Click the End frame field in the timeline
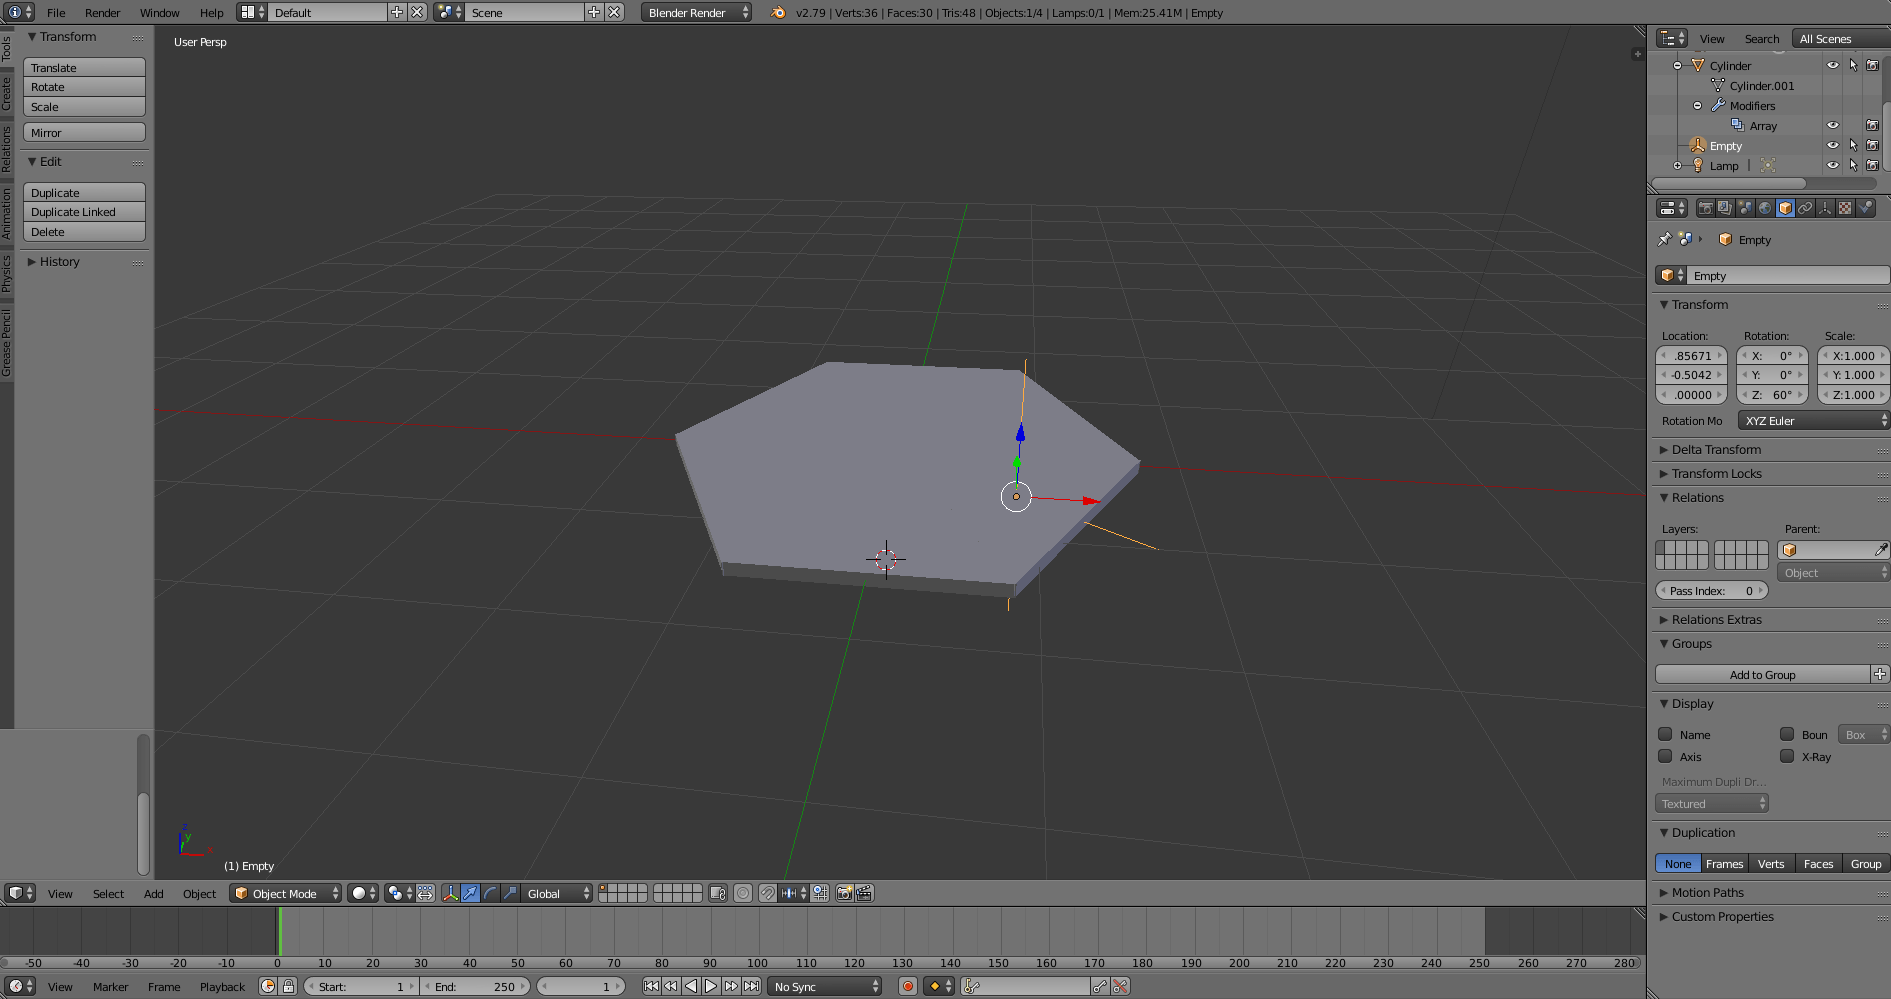The width and height of the screenshot is (1891, 999). 475,986
